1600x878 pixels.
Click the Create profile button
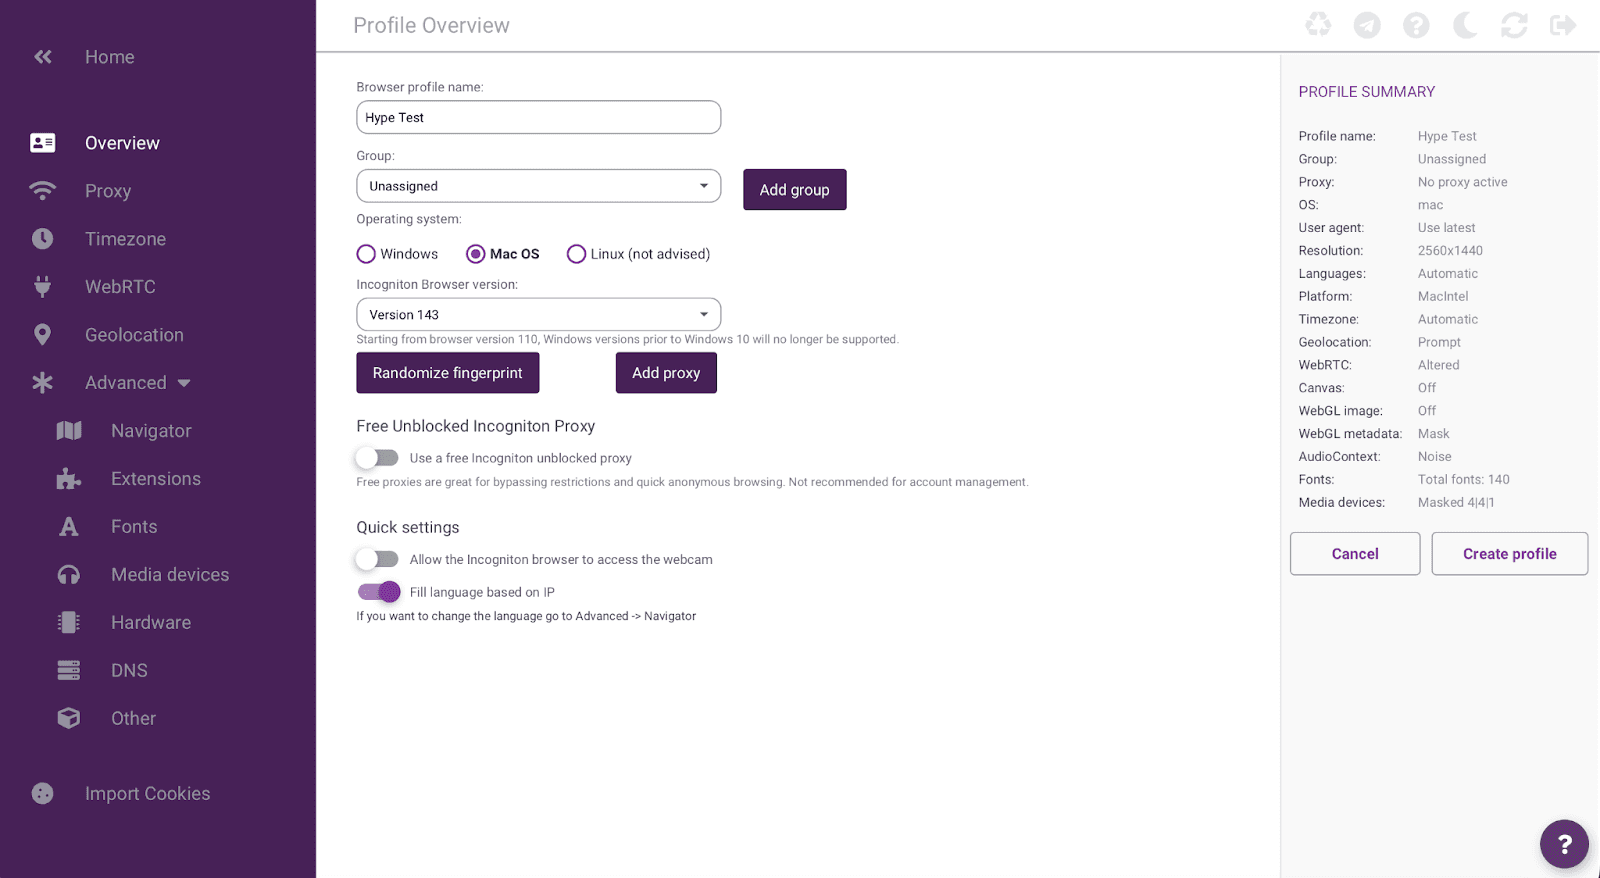point(1510,554)
